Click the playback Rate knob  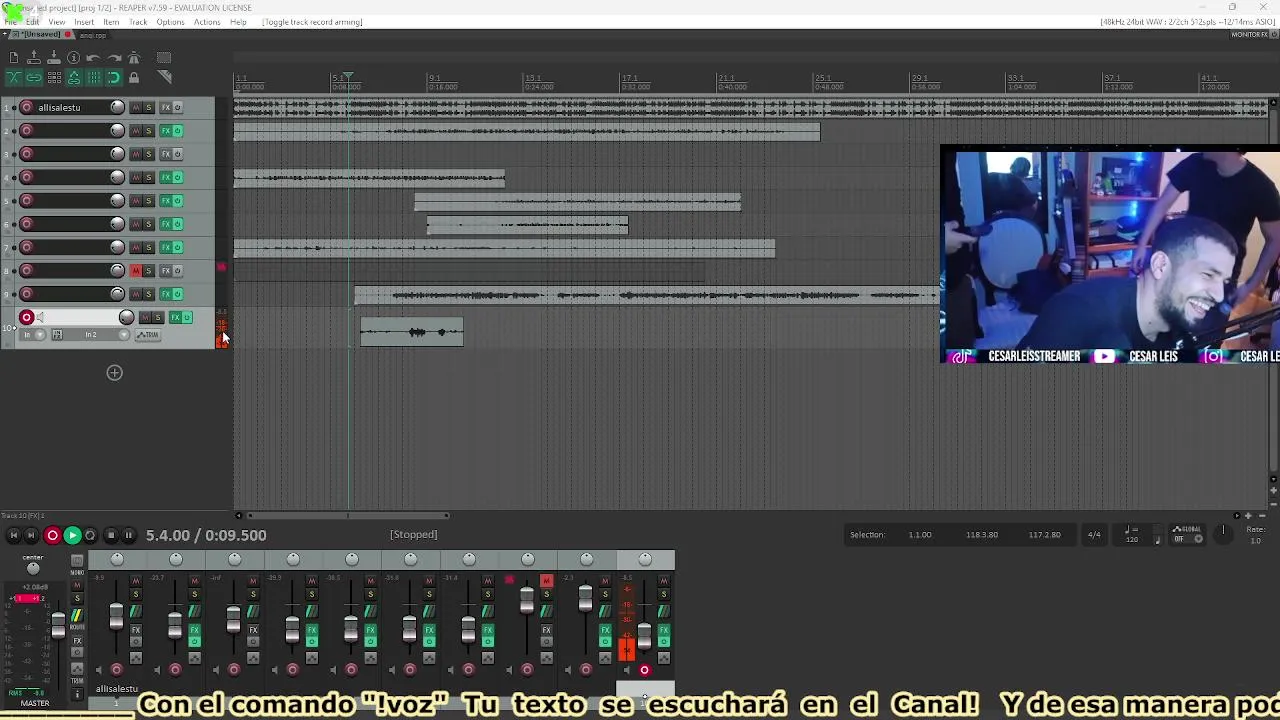point(1223,533)
